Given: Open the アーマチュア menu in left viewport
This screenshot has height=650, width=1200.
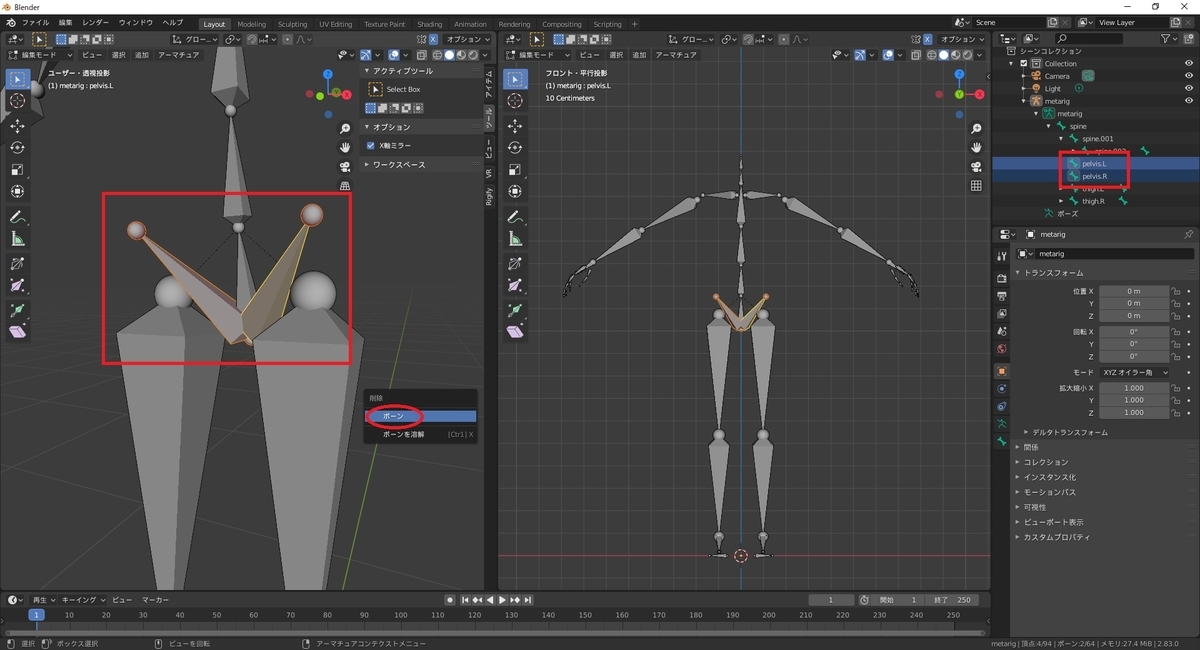Looking at the screenshot, I should pos(180,55).
